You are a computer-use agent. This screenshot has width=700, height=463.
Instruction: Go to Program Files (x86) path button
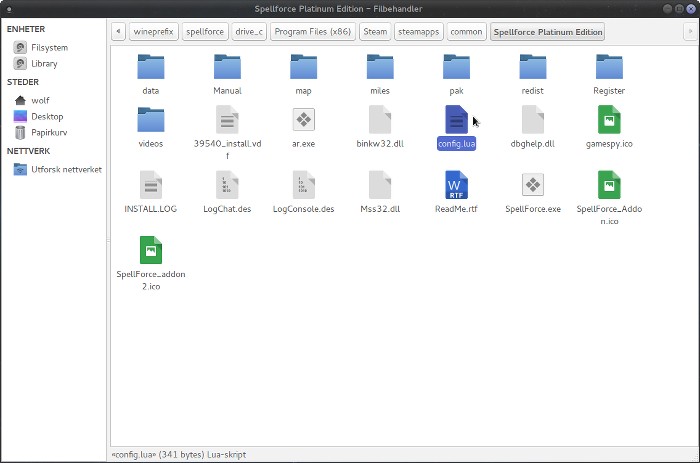click(312, 32)
